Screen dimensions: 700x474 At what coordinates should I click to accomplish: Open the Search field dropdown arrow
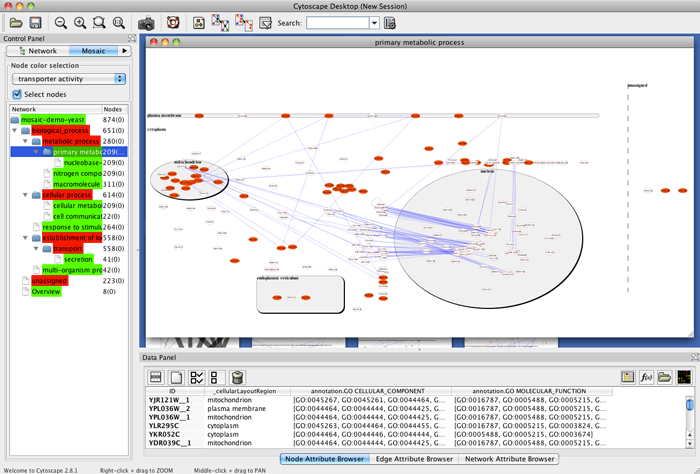tap(375, 22)
